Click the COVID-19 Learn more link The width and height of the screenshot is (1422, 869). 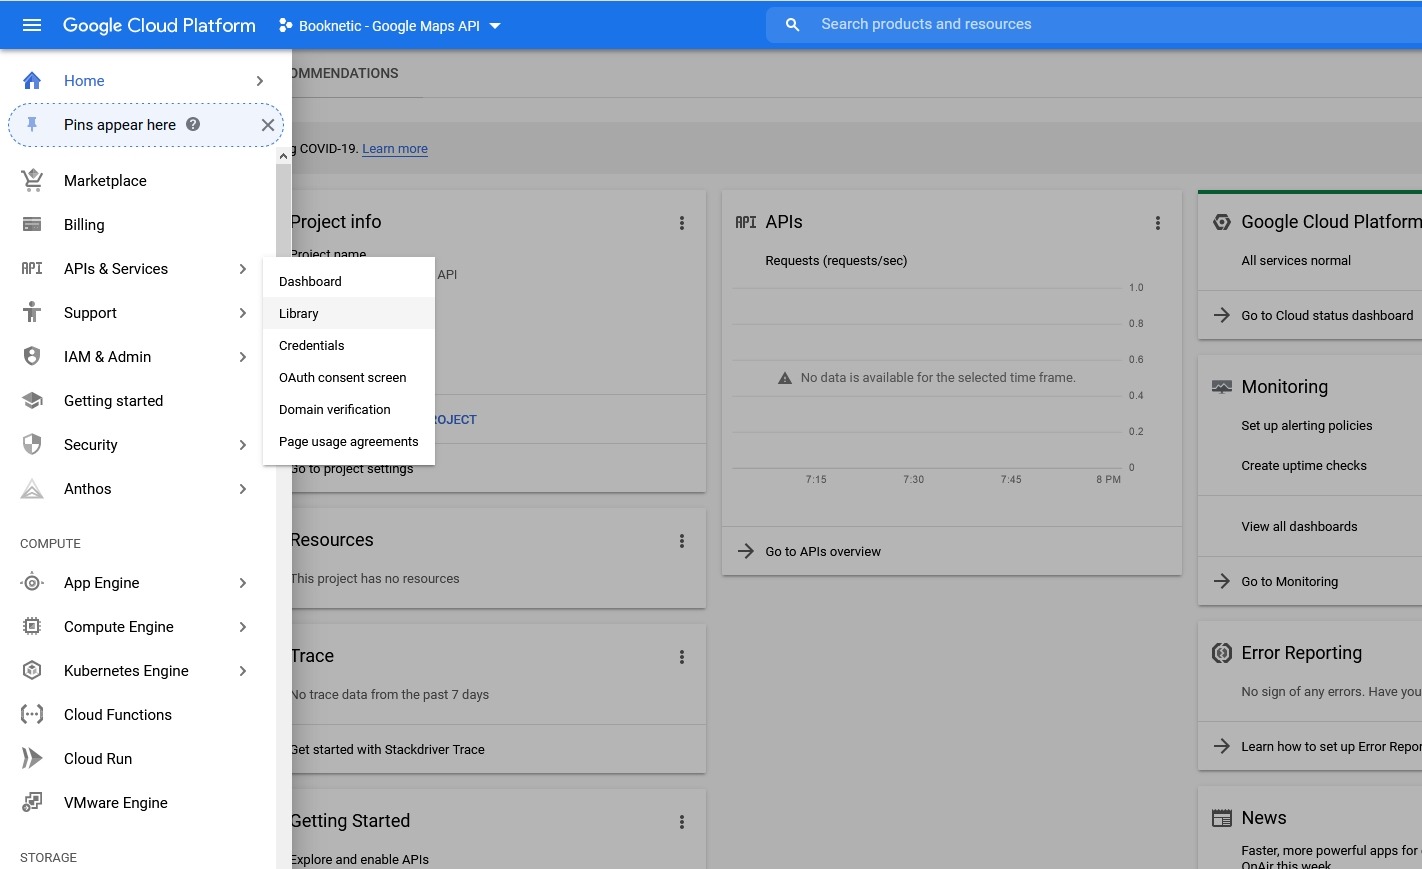click(x=395, y=149)
